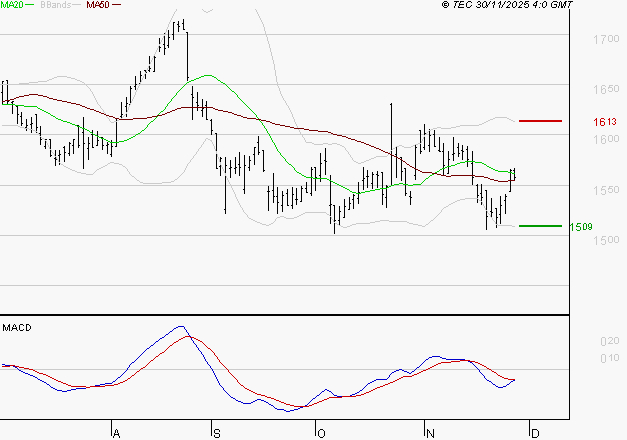This screenshot has width=627, height=440.
Task: Click the A month marker on time axis
Action: 116,434
